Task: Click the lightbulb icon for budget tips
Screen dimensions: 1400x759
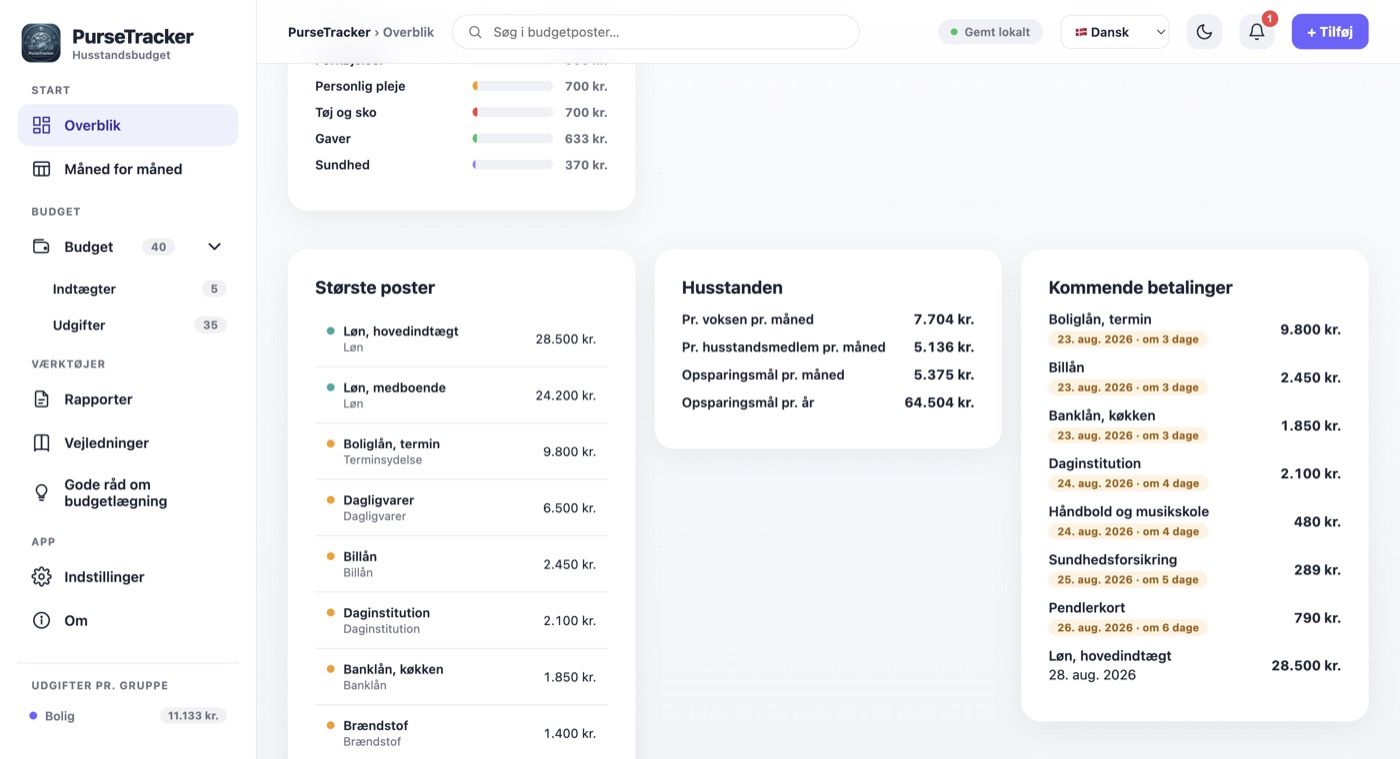Action: (x=41, y=492)
